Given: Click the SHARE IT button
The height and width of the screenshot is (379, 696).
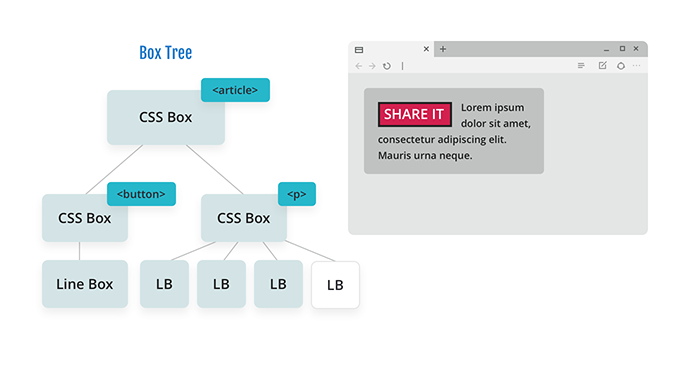Looking at the screenshot, I should point(415,114).
